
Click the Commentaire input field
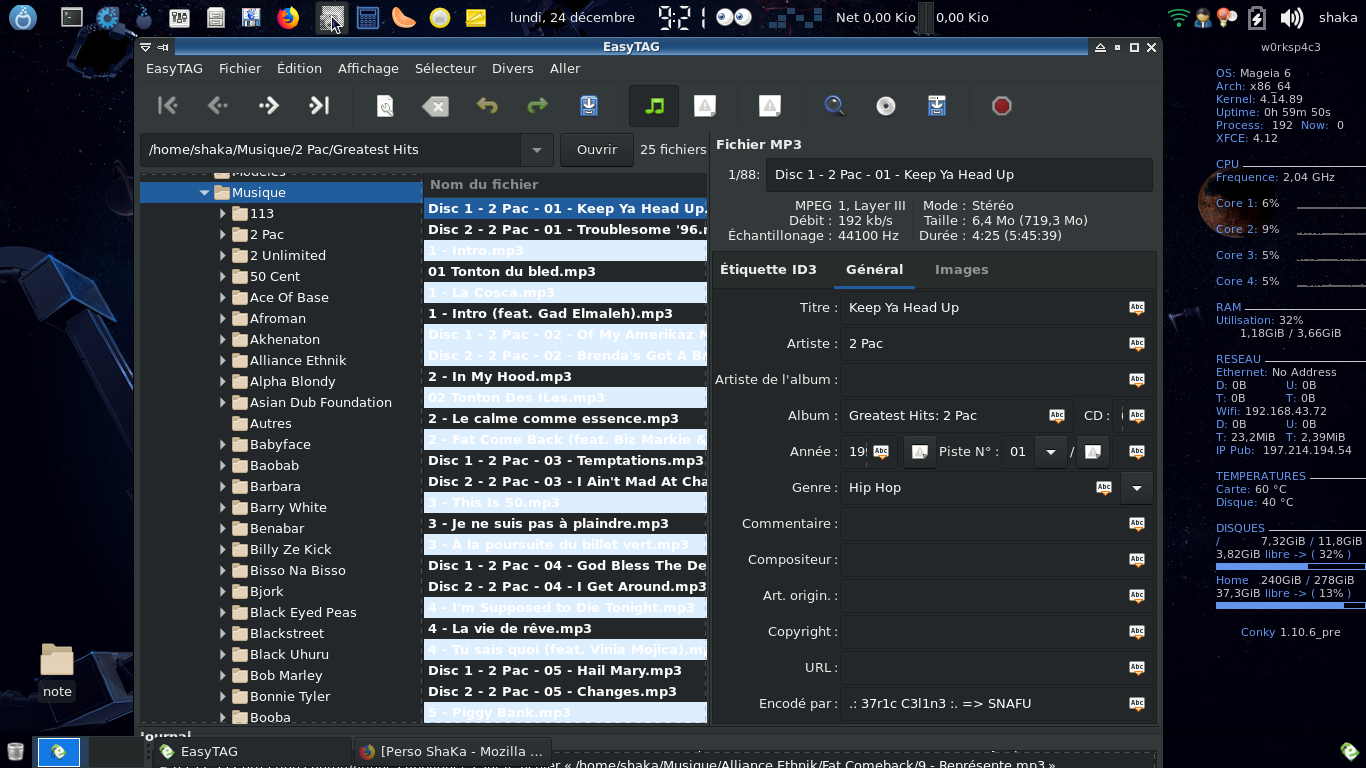click(983, 523)
